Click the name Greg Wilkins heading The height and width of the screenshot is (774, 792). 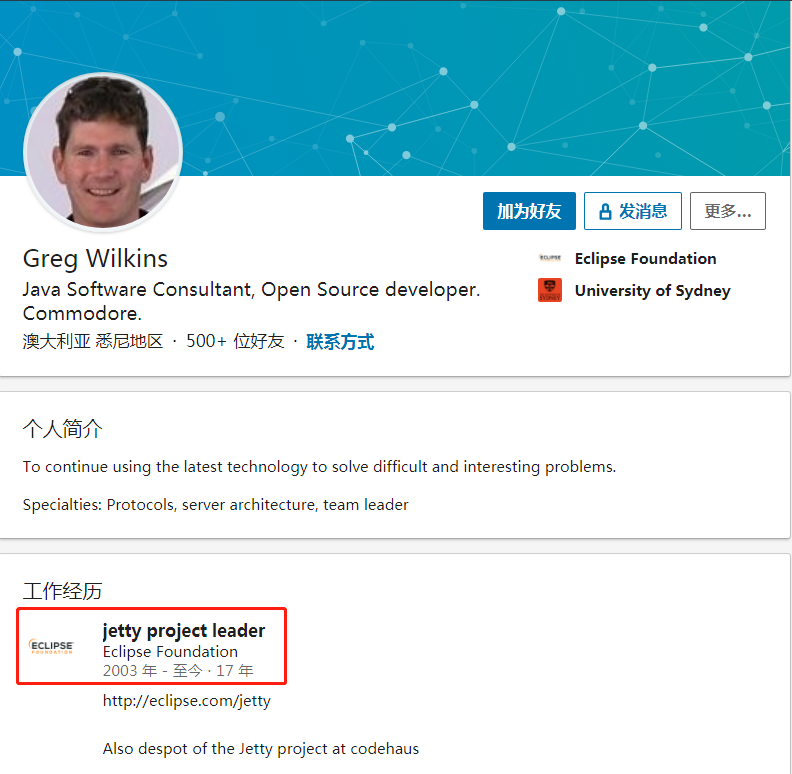click(x=95, y=258)
